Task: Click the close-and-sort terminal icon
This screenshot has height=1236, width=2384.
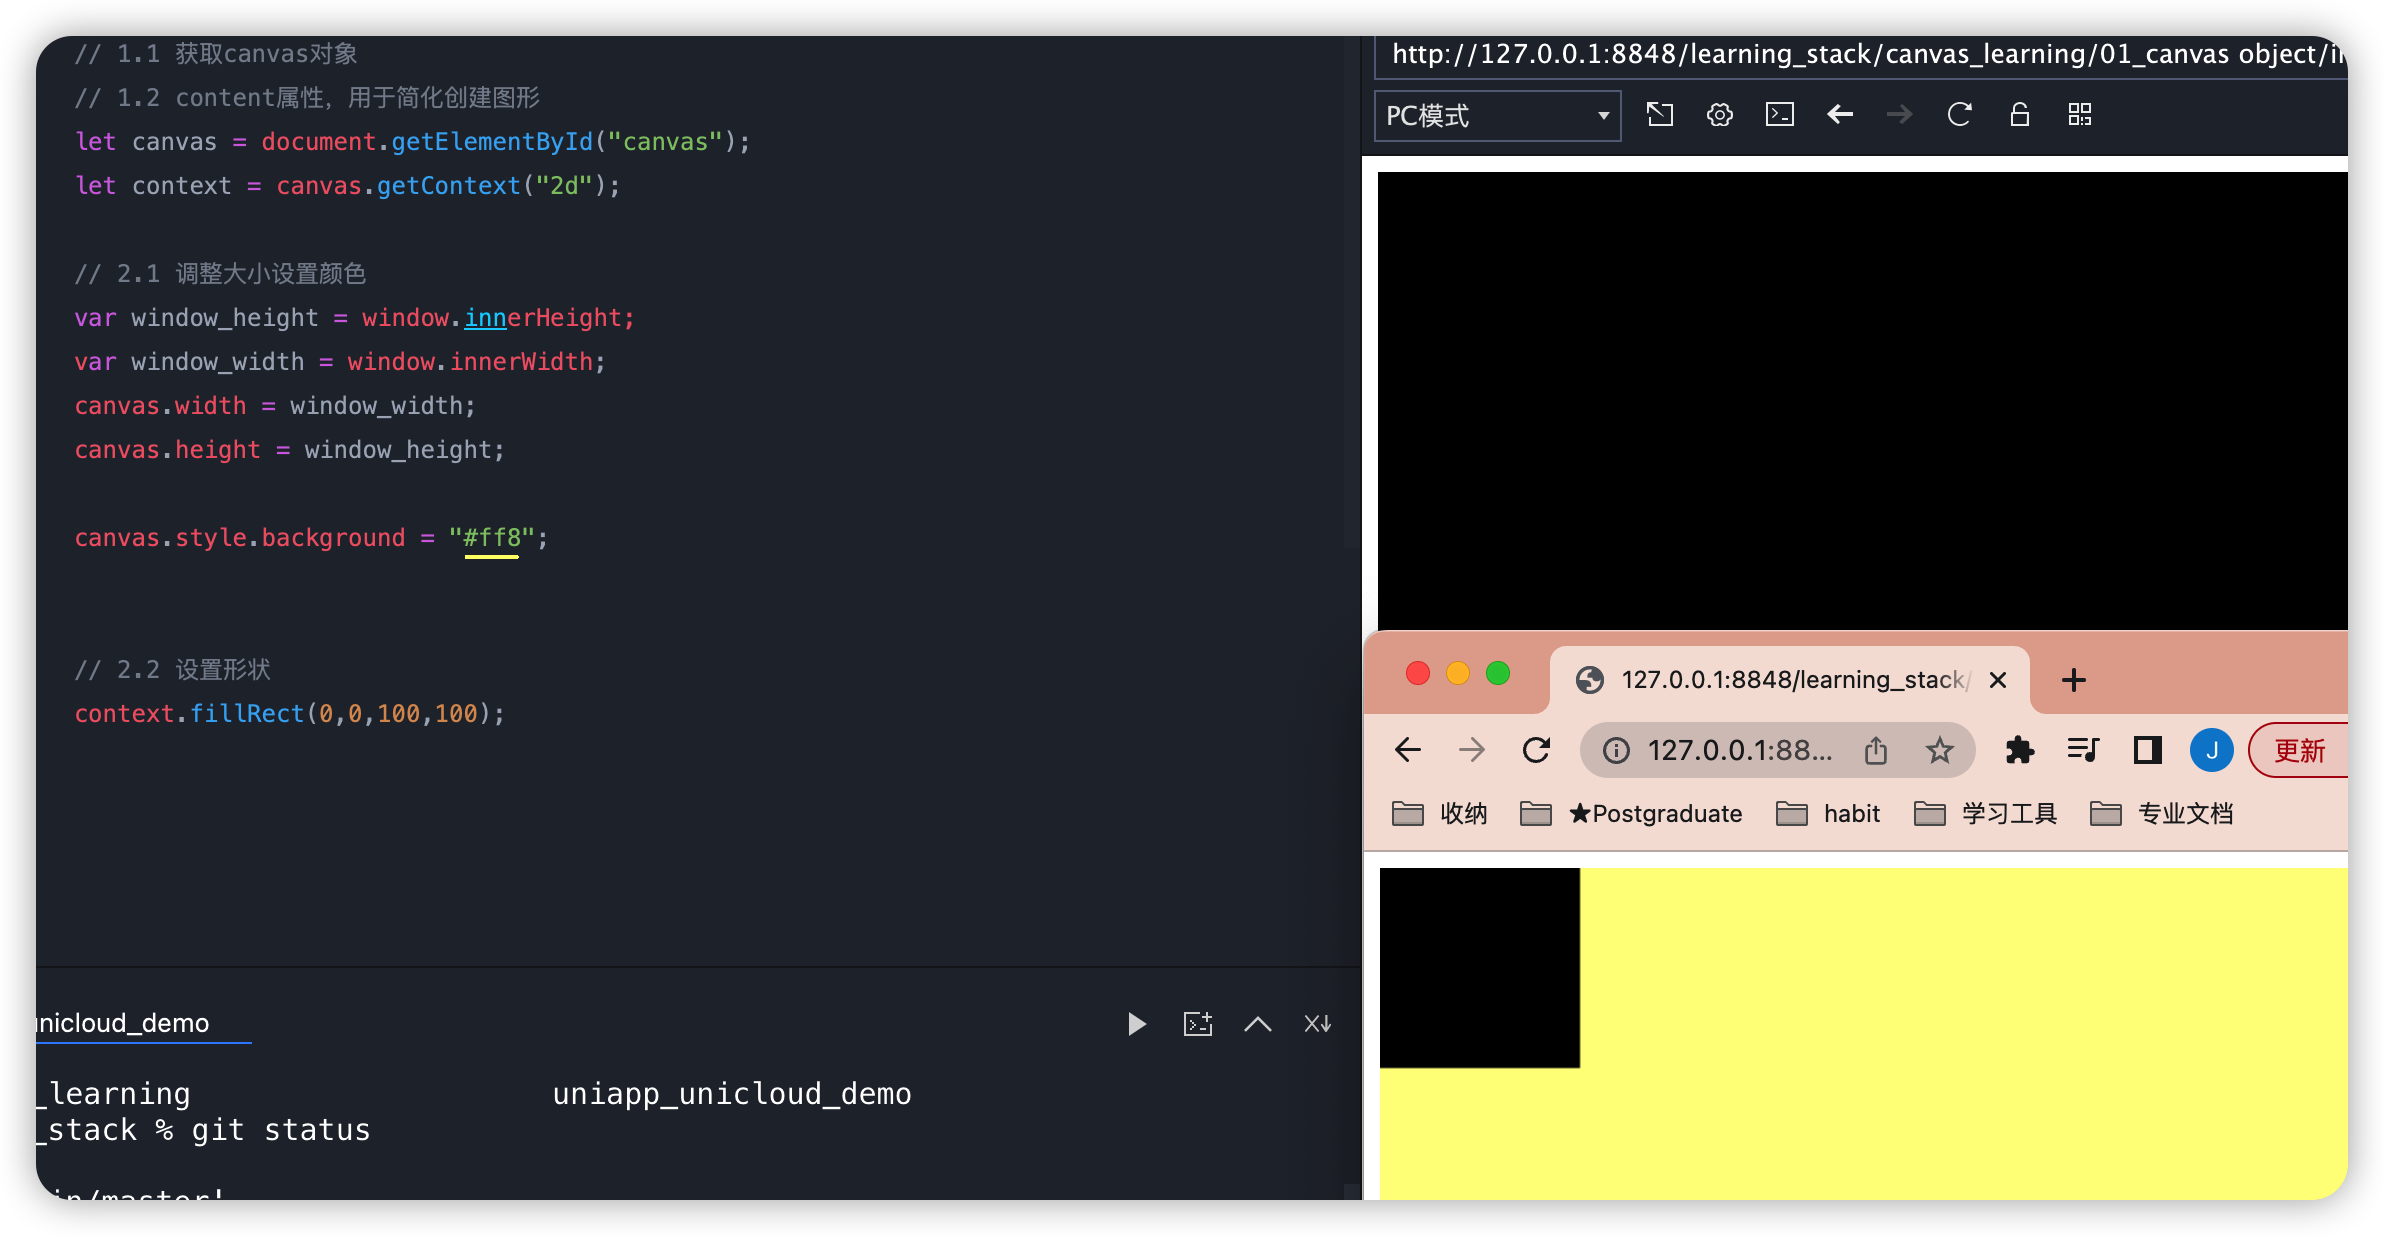Action: pyautogui.click(x=1317, y=1024)
